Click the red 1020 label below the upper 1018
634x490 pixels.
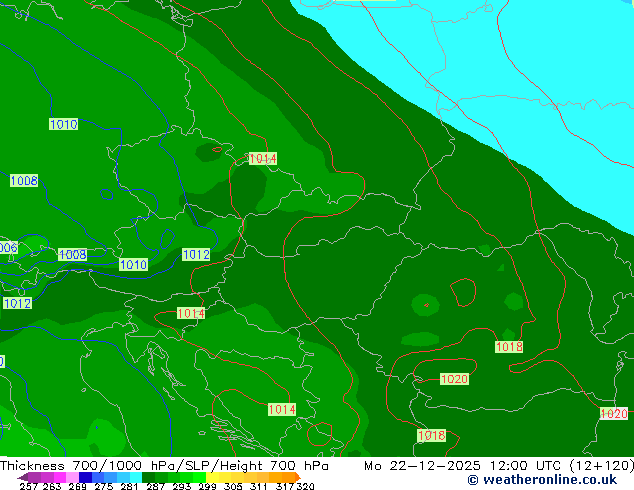click(454, 379)
